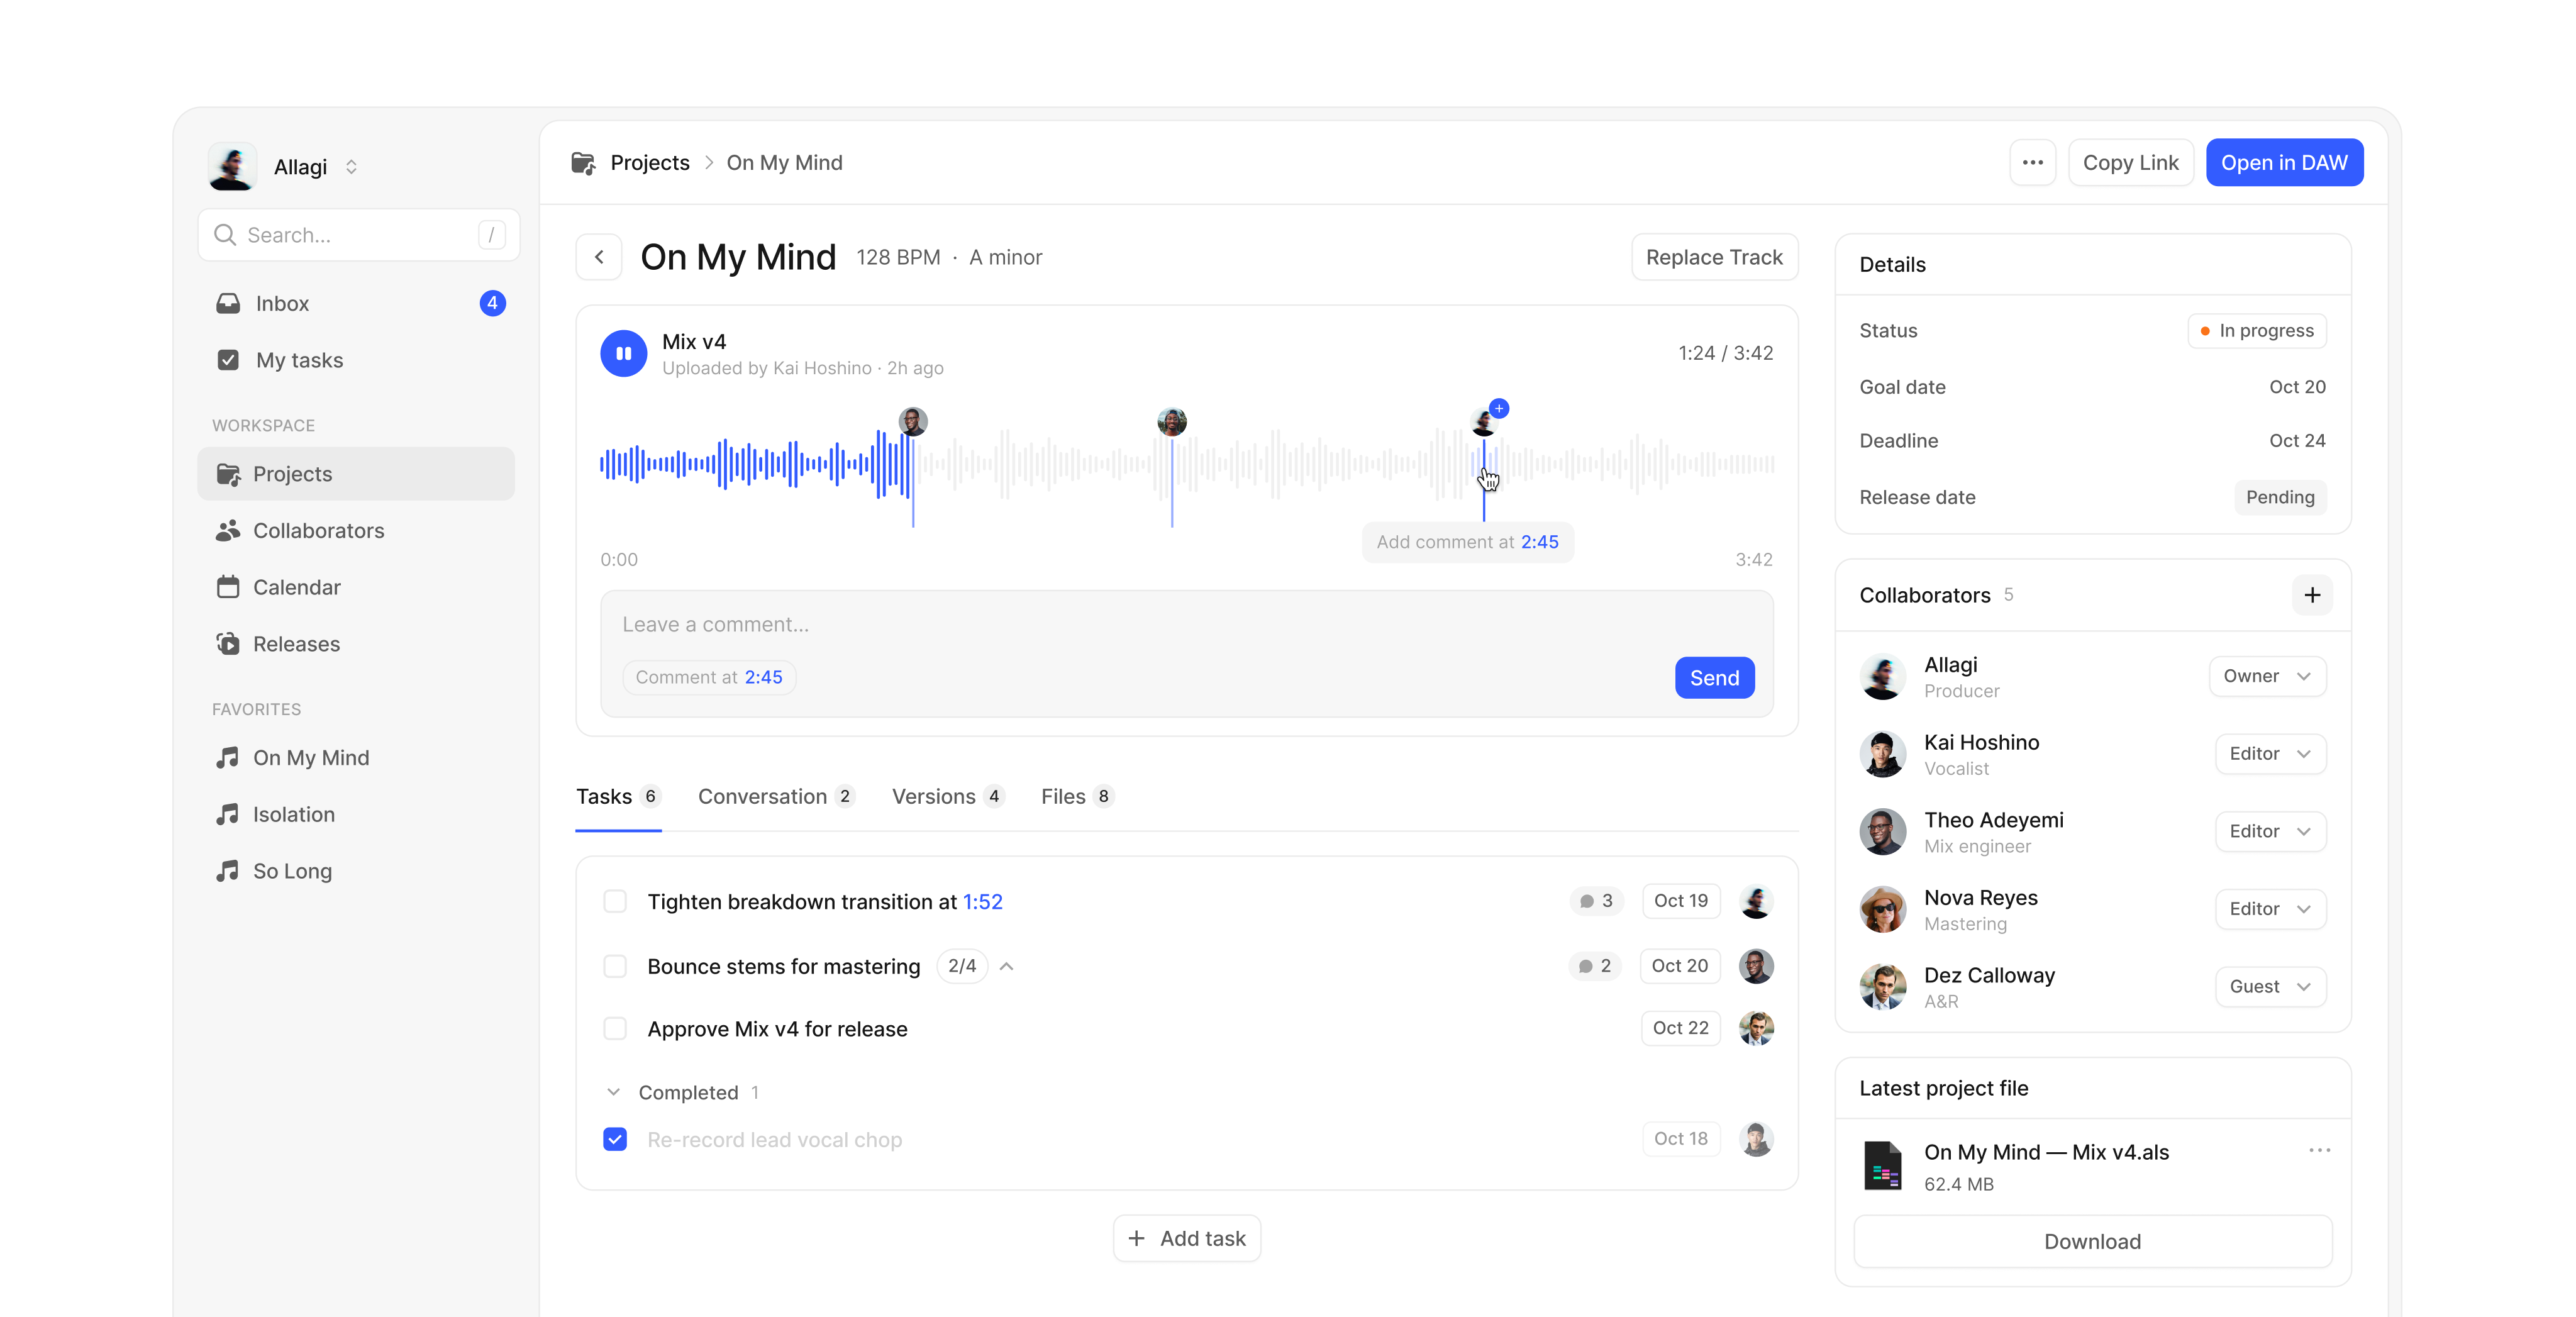Check Tighten breakdown transition task
The image size is (2576, 1317).
[615, 901]
